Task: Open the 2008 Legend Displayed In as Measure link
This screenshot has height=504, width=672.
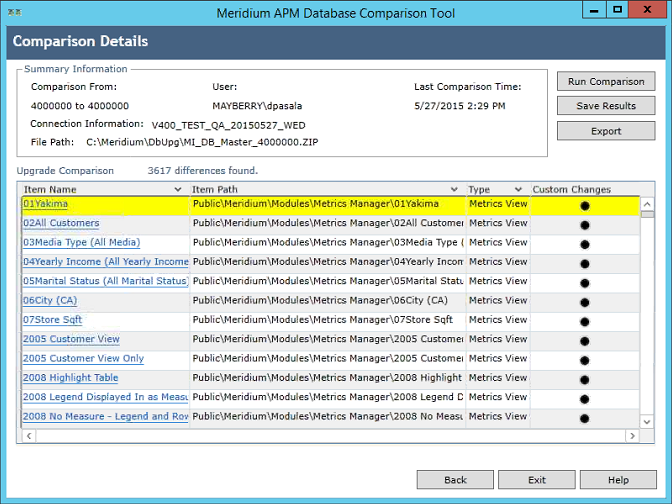Action: click(x=105, y=397)
